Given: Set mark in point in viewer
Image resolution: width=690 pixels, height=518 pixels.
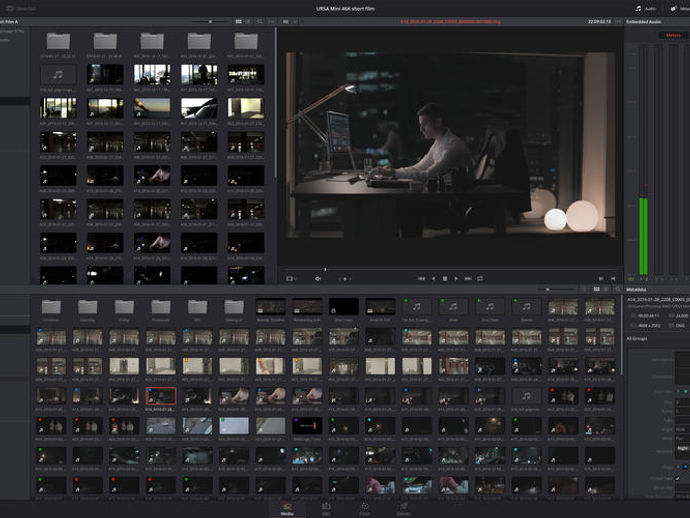Looking at the screenshot, I should pos(601,279).
